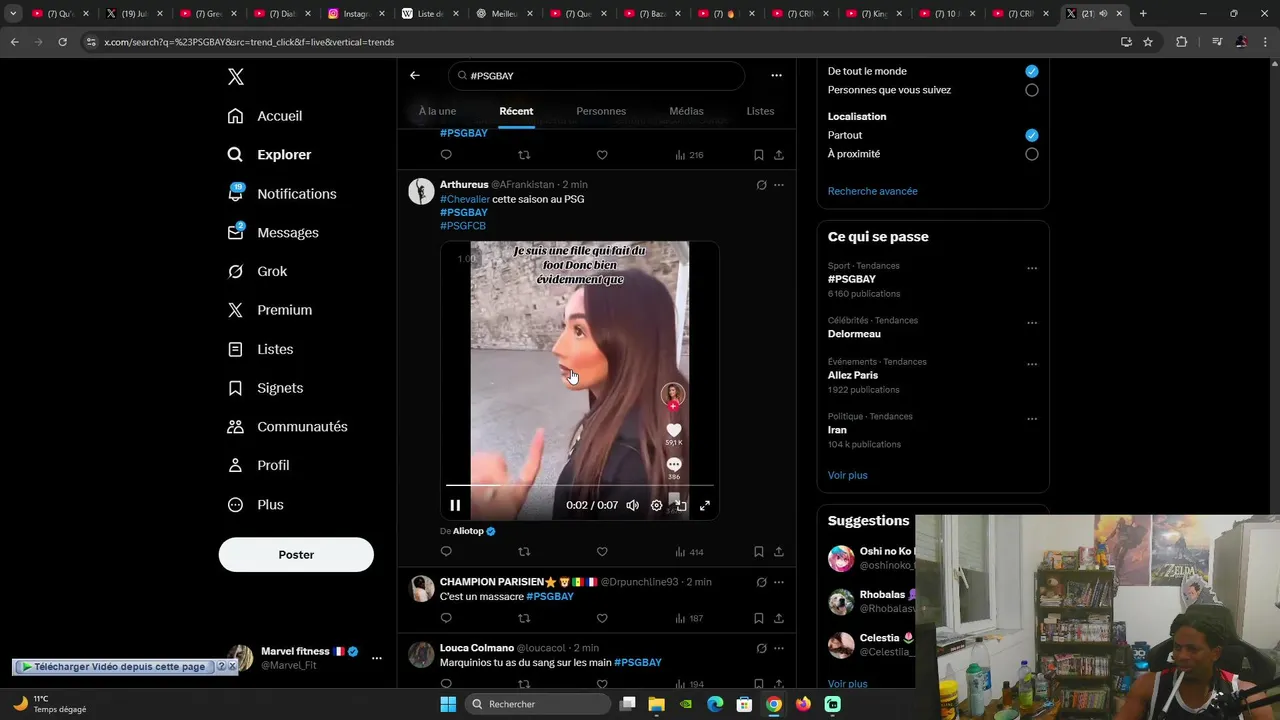Reply to Arthureus post

pos(446,552)
